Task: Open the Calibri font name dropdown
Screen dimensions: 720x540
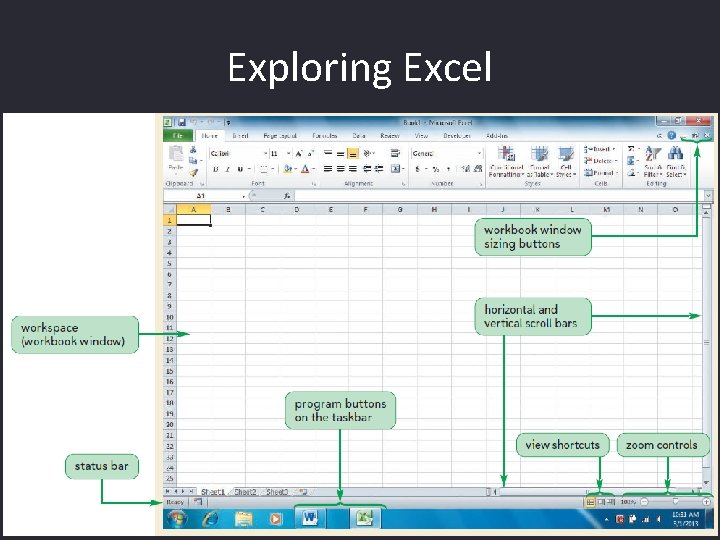Action: click(265, 153)
